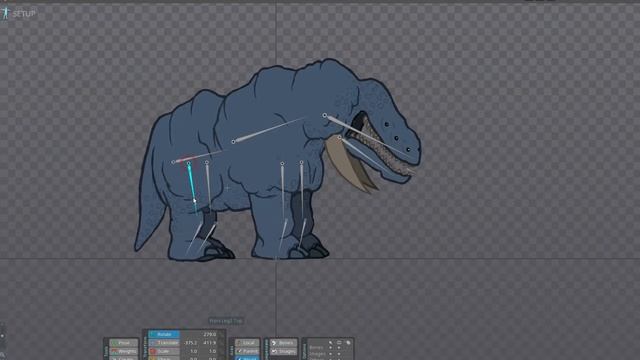Toggle Images visible dot in Options
The image size is (640, 360).
click(x=339, y=353)
